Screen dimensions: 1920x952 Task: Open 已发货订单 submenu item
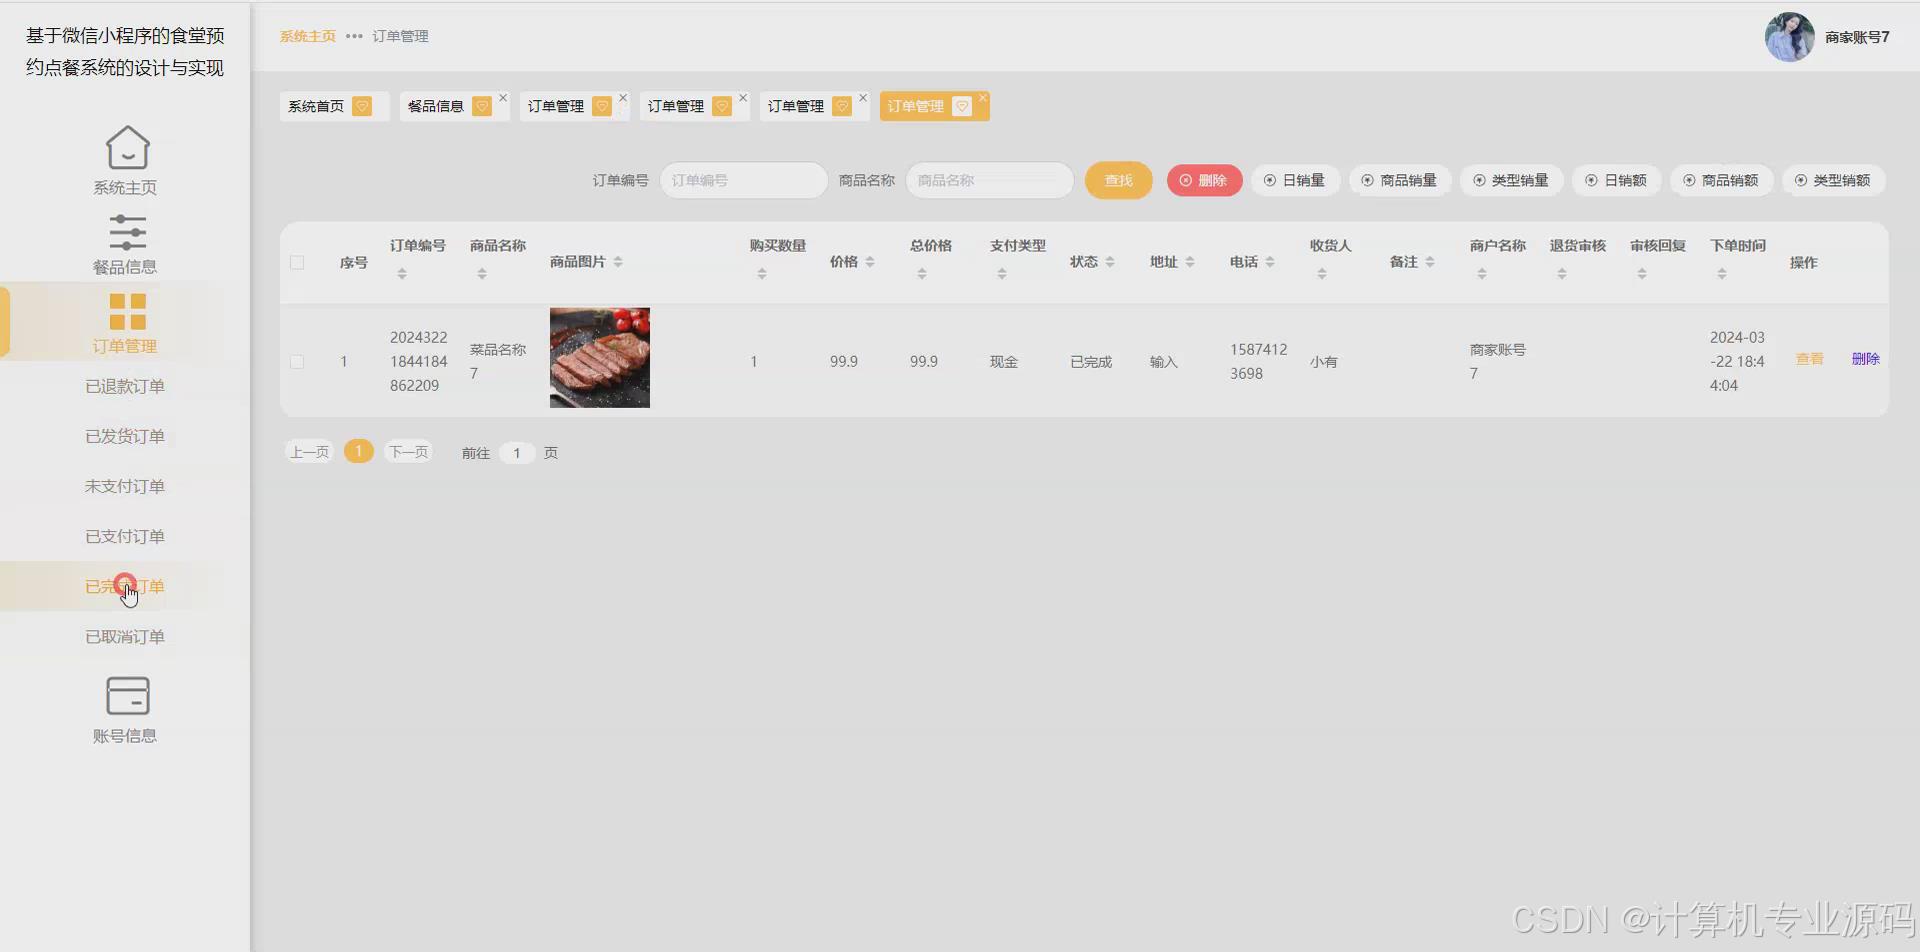coord(125,436)
